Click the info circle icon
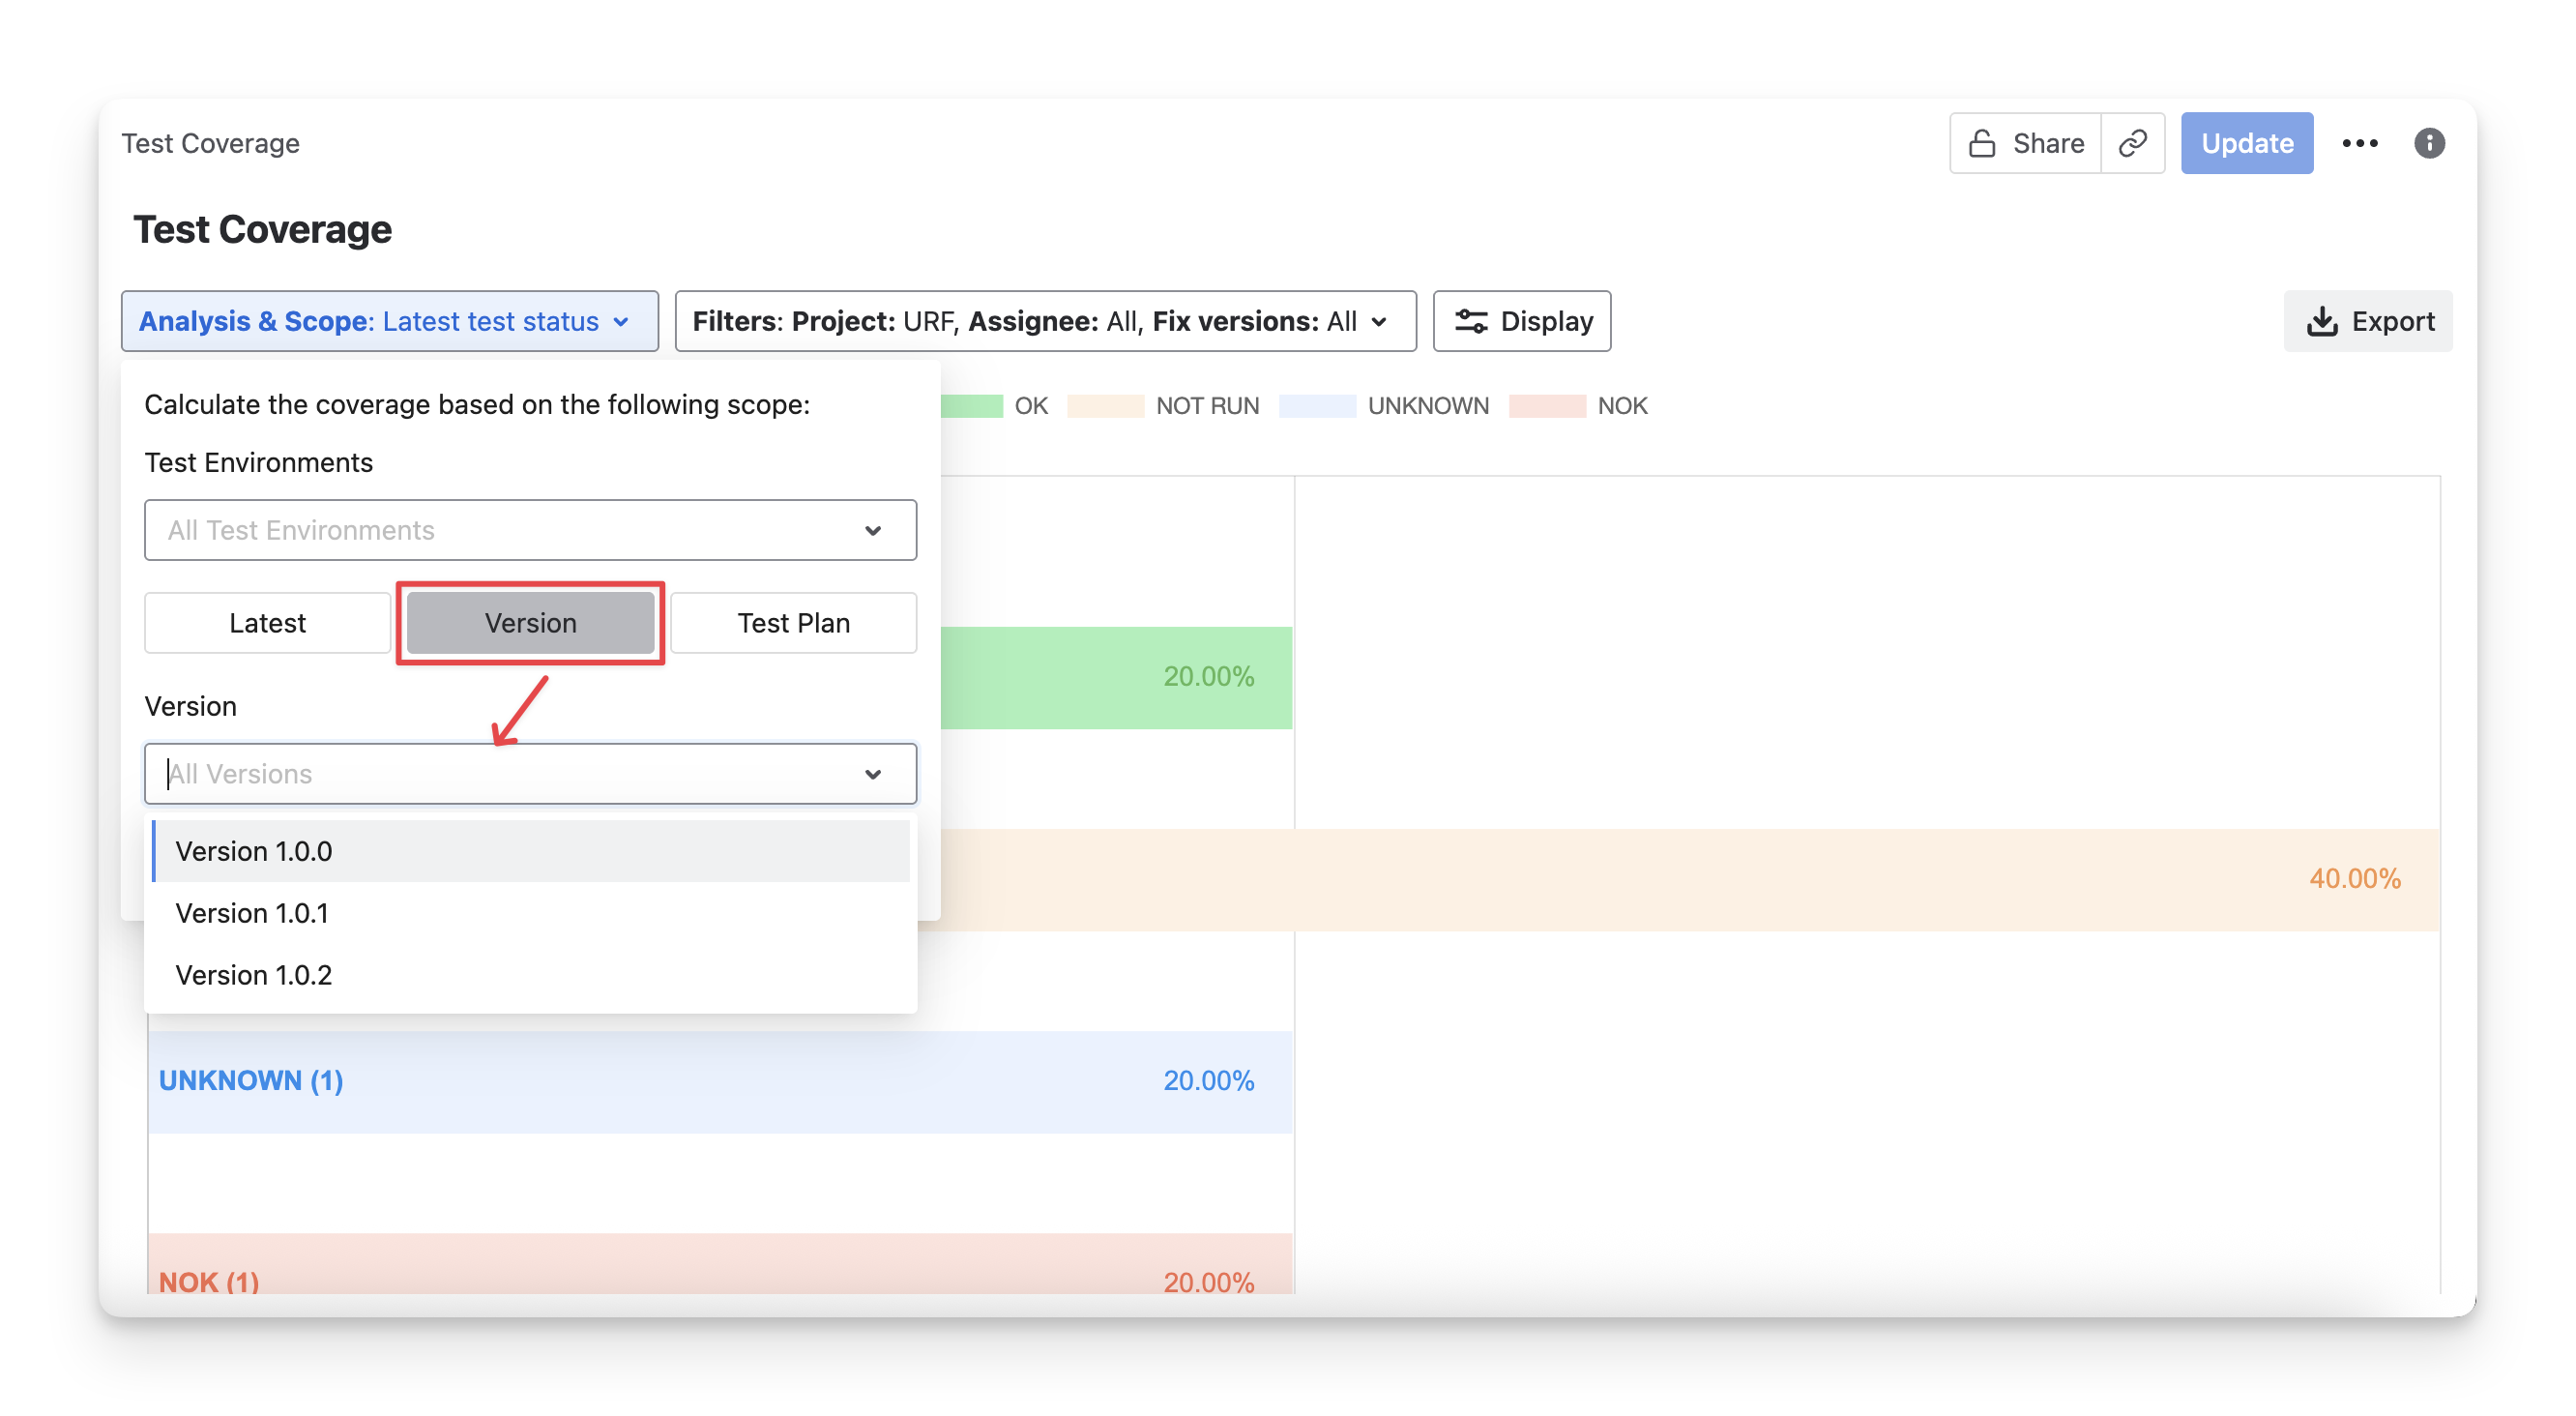 coord(2428,143)
